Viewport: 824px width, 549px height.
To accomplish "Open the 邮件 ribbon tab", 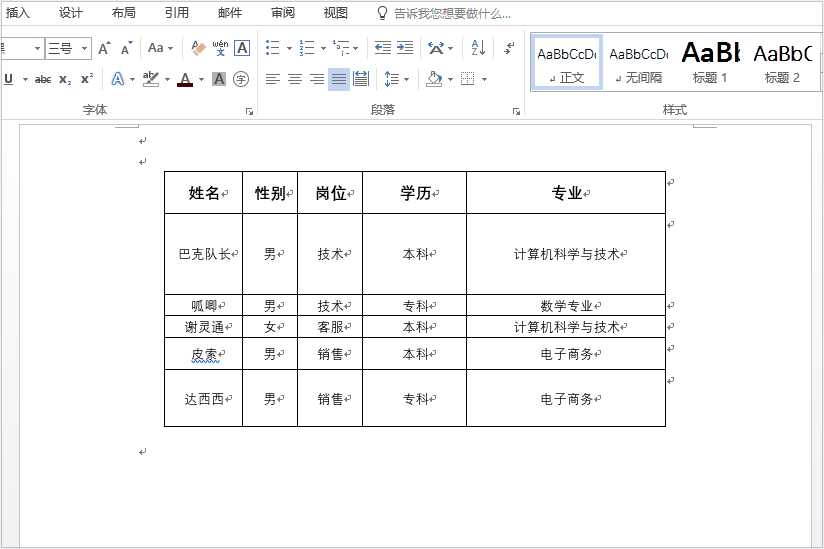I will (x=230, y=13).
